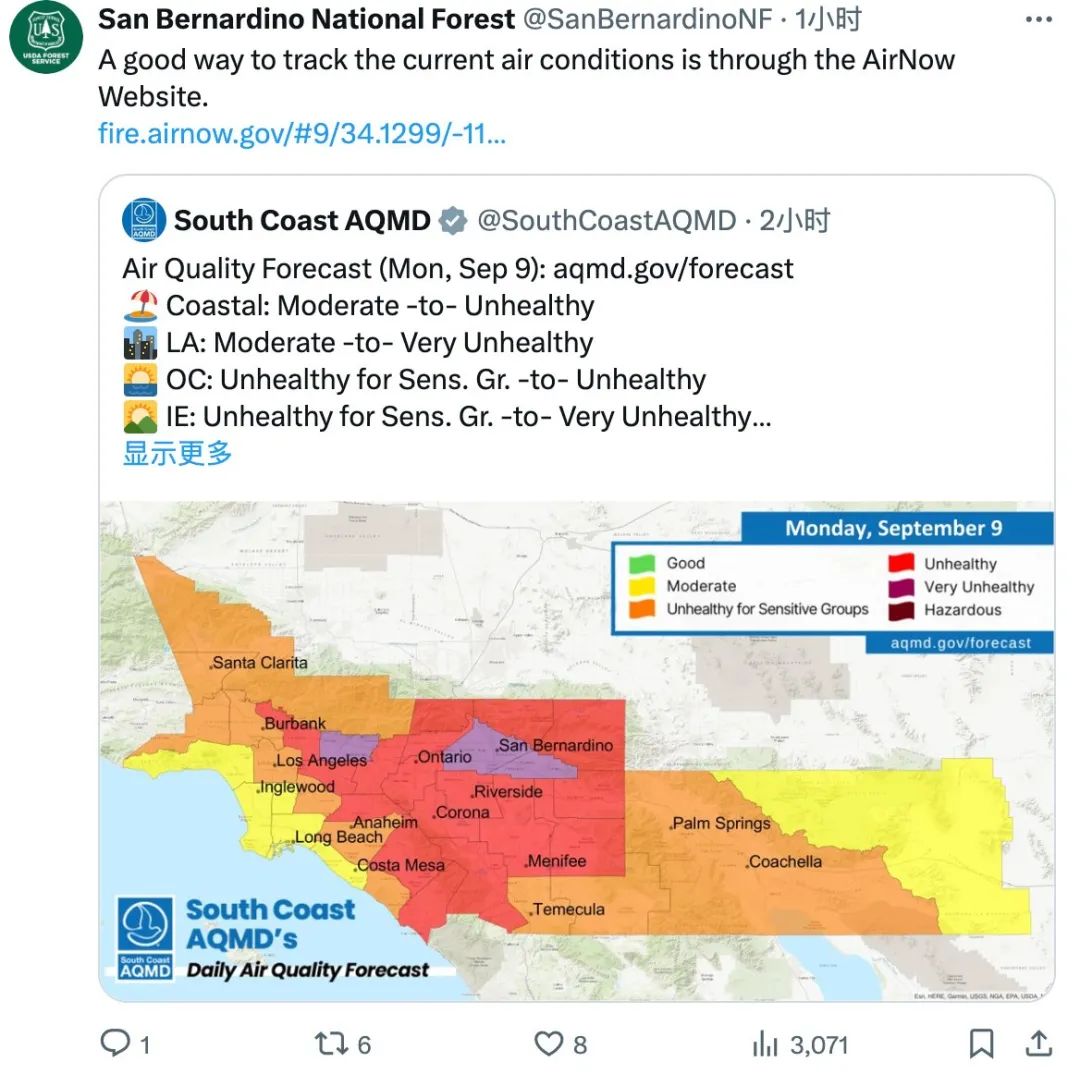Expand quoted tweet via 显示更多

click(x=177, y=453)
